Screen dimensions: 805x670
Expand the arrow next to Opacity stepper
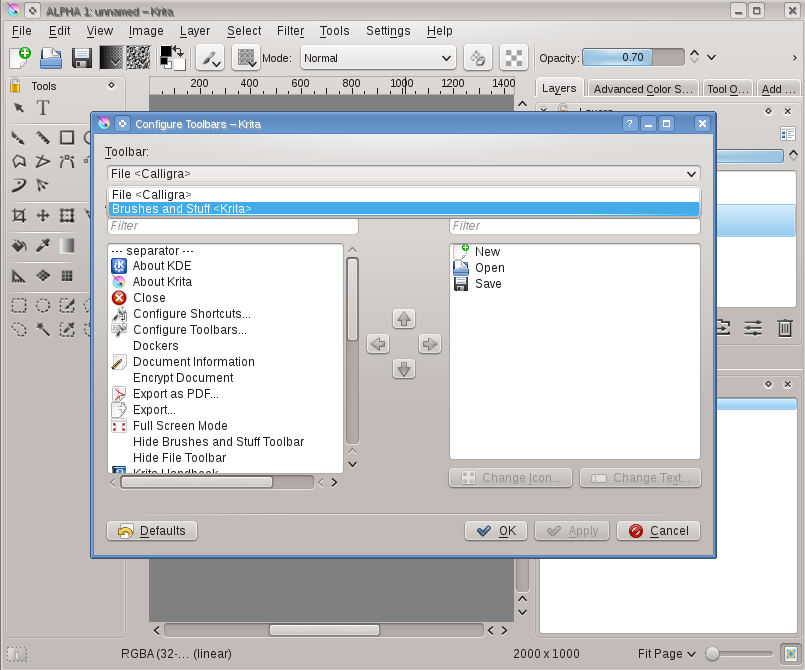pyautogui.click(x=711, y=57)
